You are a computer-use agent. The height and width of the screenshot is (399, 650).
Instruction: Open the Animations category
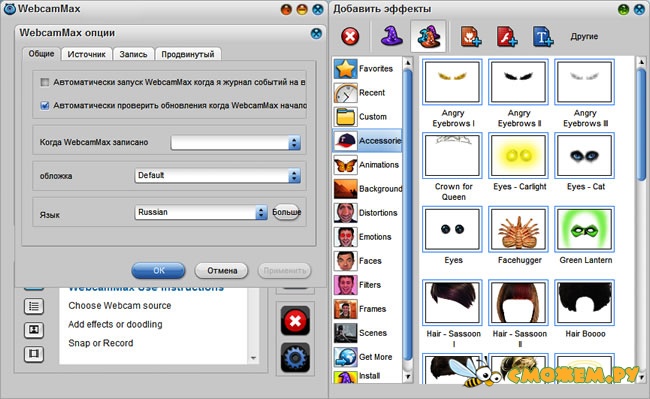(367, 165)
